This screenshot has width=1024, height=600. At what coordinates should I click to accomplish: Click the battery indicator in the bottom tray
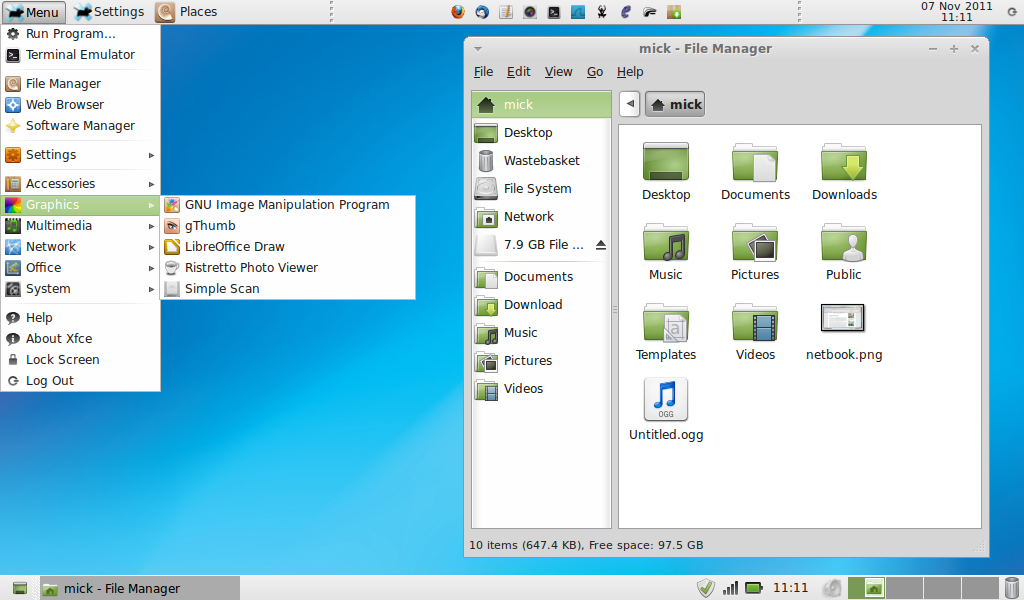tap(754, 588)
